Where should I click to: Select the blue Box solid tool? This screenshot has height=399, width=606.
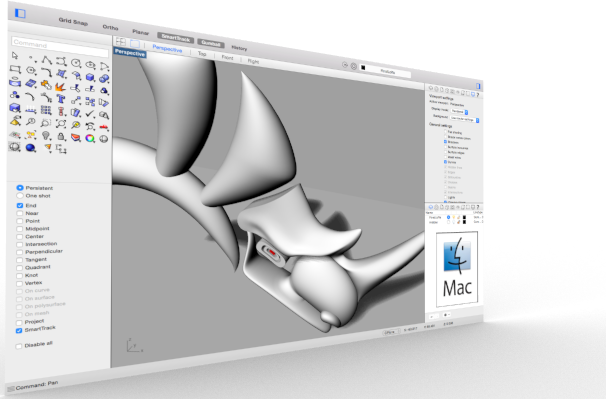[x=90, y=77]
